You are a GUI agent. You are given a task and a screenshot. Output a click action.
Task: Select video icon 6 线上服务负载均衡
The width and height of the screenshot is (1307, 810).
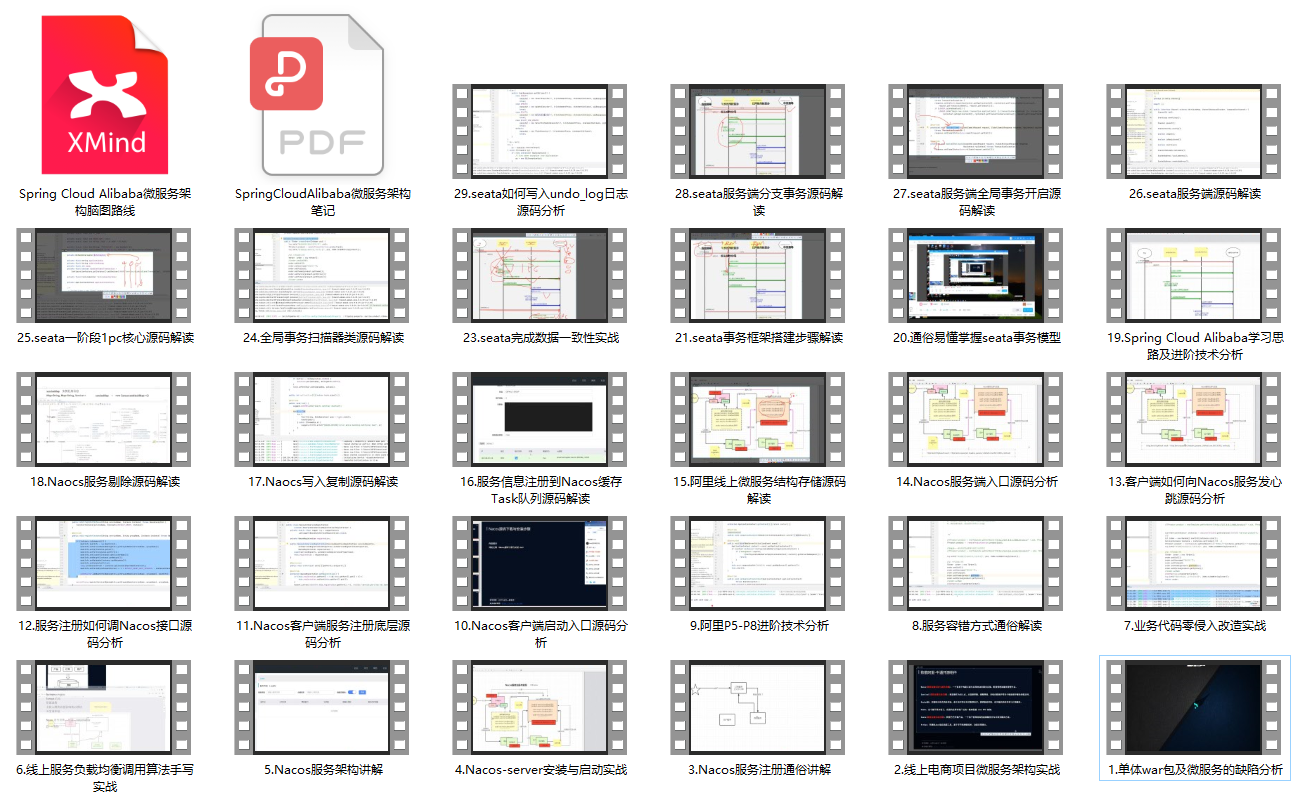click(x=105, y=707)
